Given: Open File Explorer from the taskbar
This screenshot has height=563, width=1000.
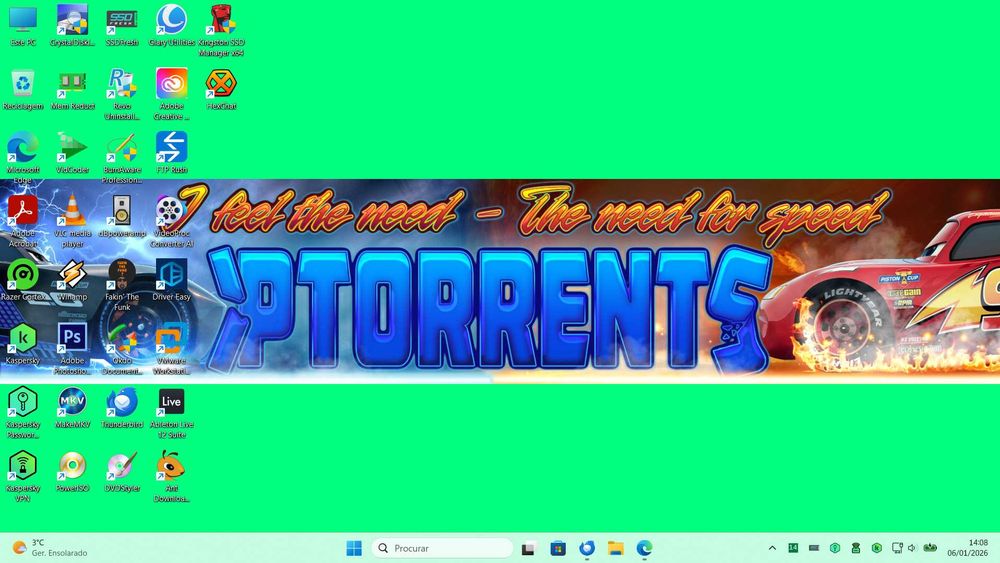Looking at the screenshot, I should point(615,548).
